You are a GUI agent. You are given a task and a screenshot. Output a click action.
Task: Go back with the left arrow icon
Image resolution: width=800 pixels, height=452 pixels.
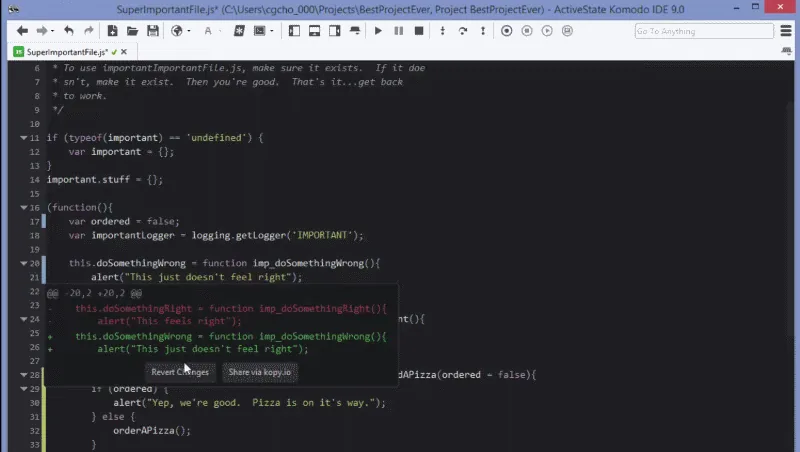pos(22,31)
